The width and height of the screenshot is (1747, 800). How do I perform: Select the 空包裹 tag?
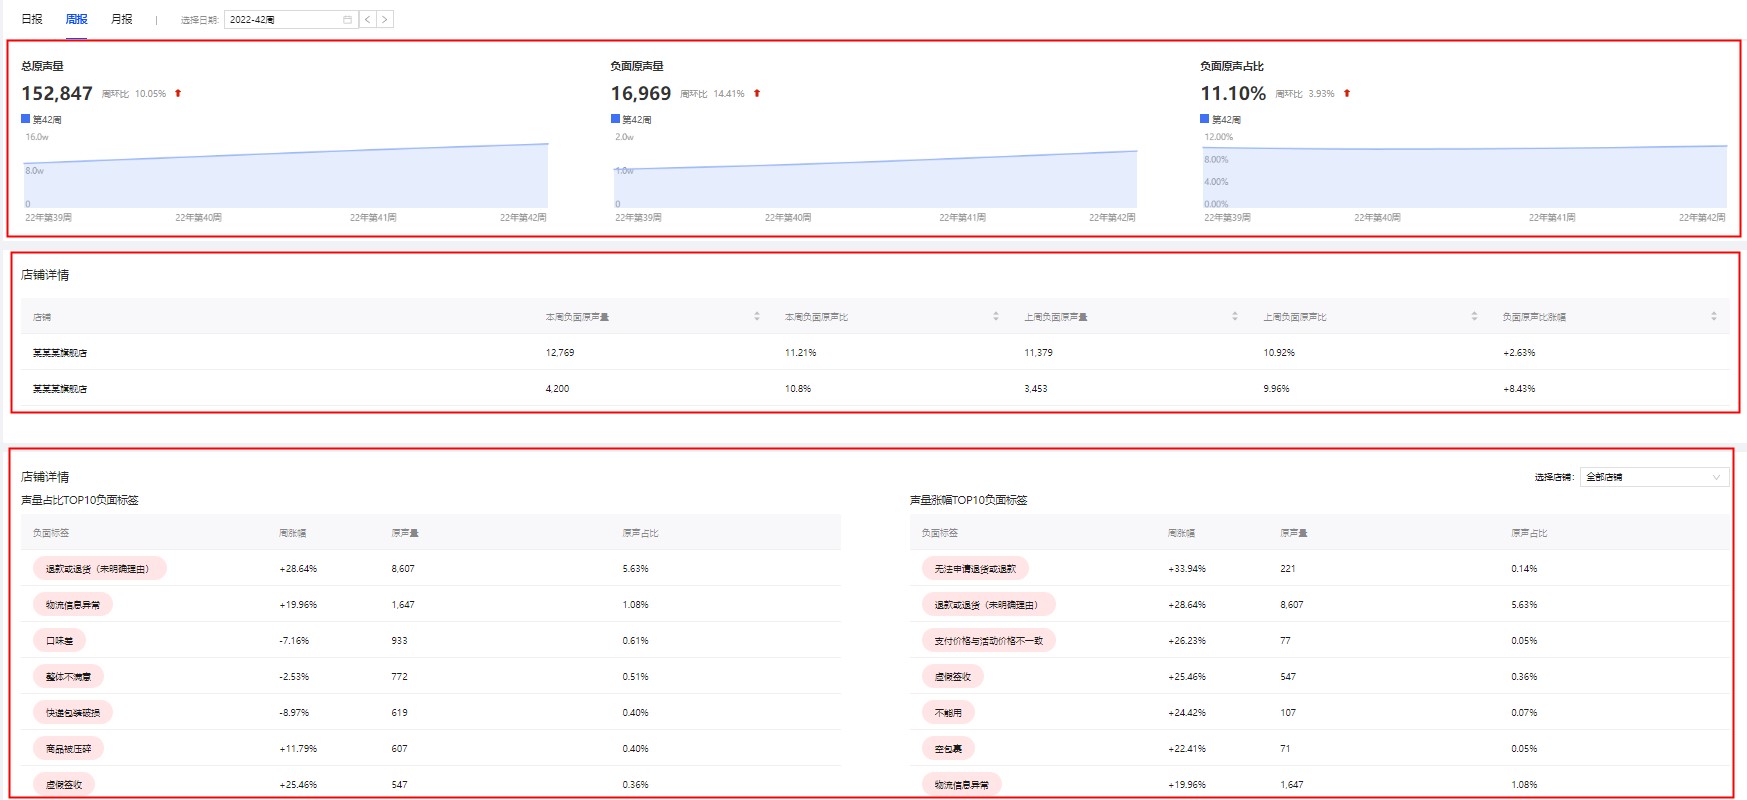(948, 748)
